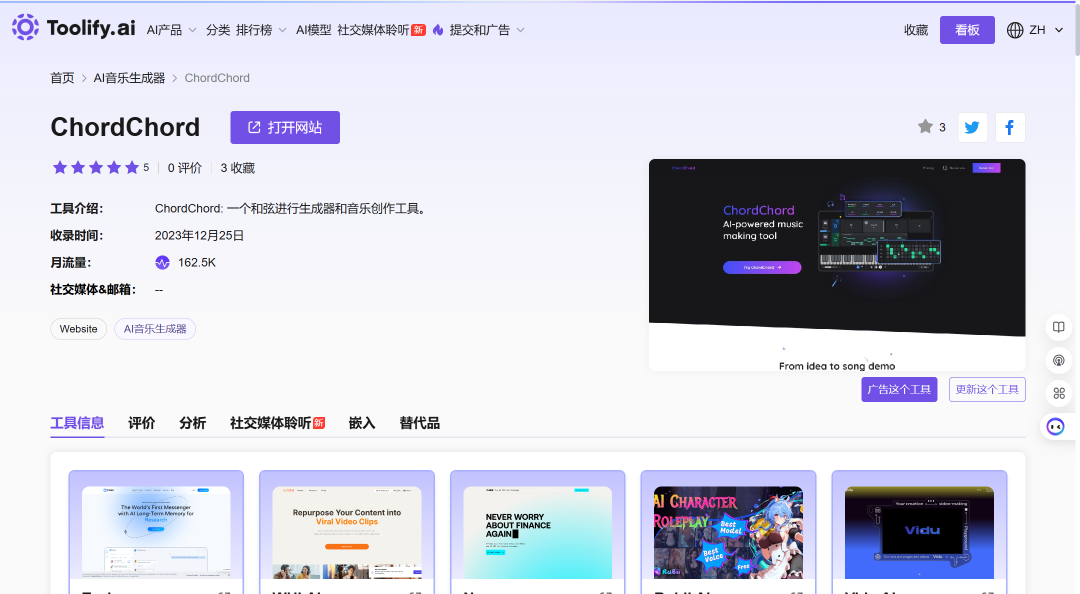The height and width of the screenshot is (594, 1080).
Task: Open the chatbot face icon in sidebar
Action: click(1055, 427)
